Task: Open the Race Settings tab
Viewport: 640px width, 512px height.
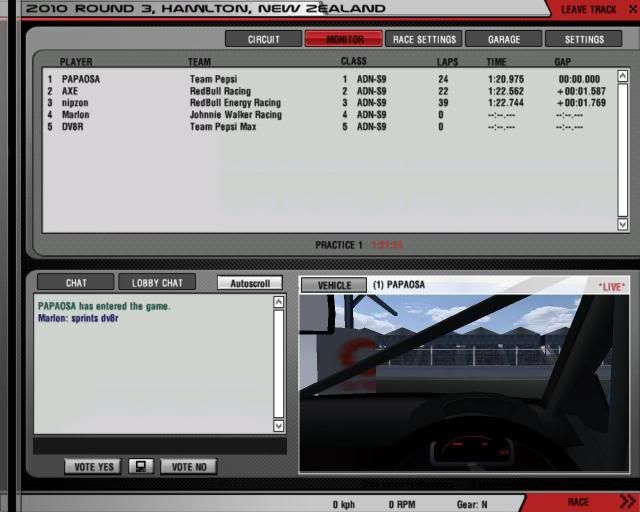Action: coord(424,39)
